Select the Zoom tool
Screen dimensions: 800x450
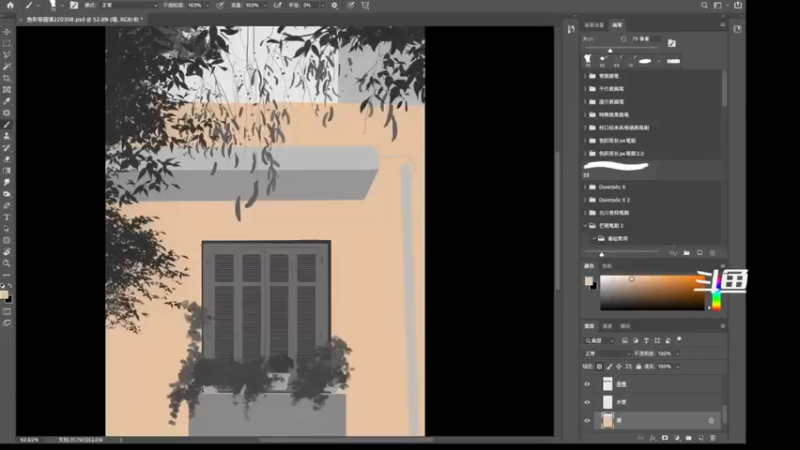point(7,263)
